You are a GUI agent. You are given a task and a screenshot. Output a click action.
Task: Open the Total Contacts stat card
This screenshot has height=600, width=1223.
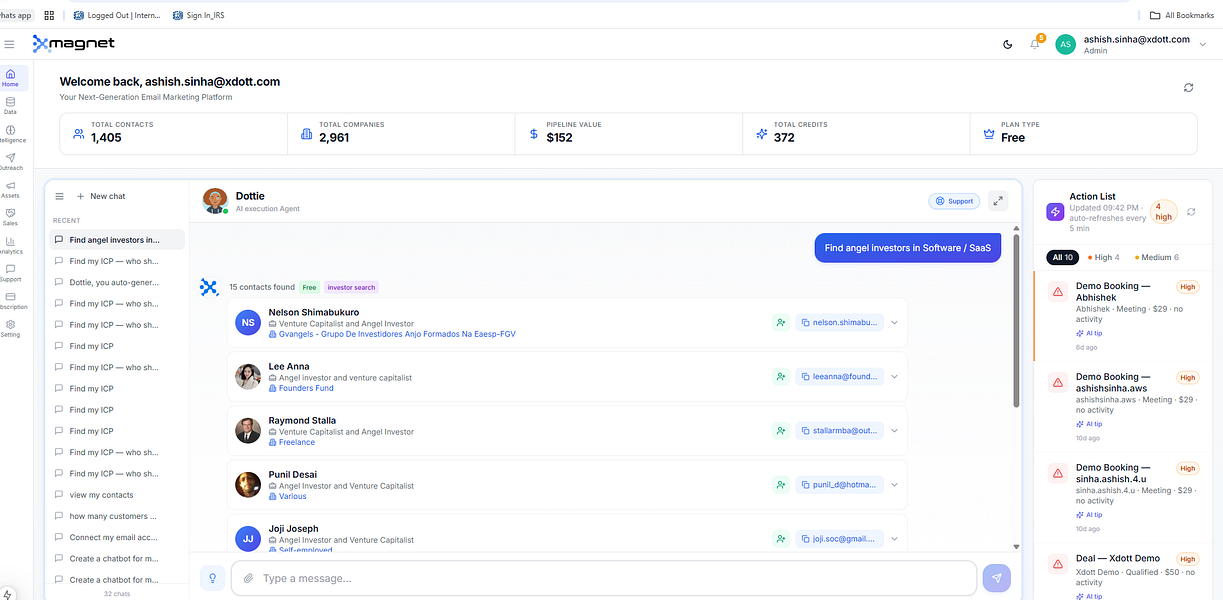[x=174, y=133]
